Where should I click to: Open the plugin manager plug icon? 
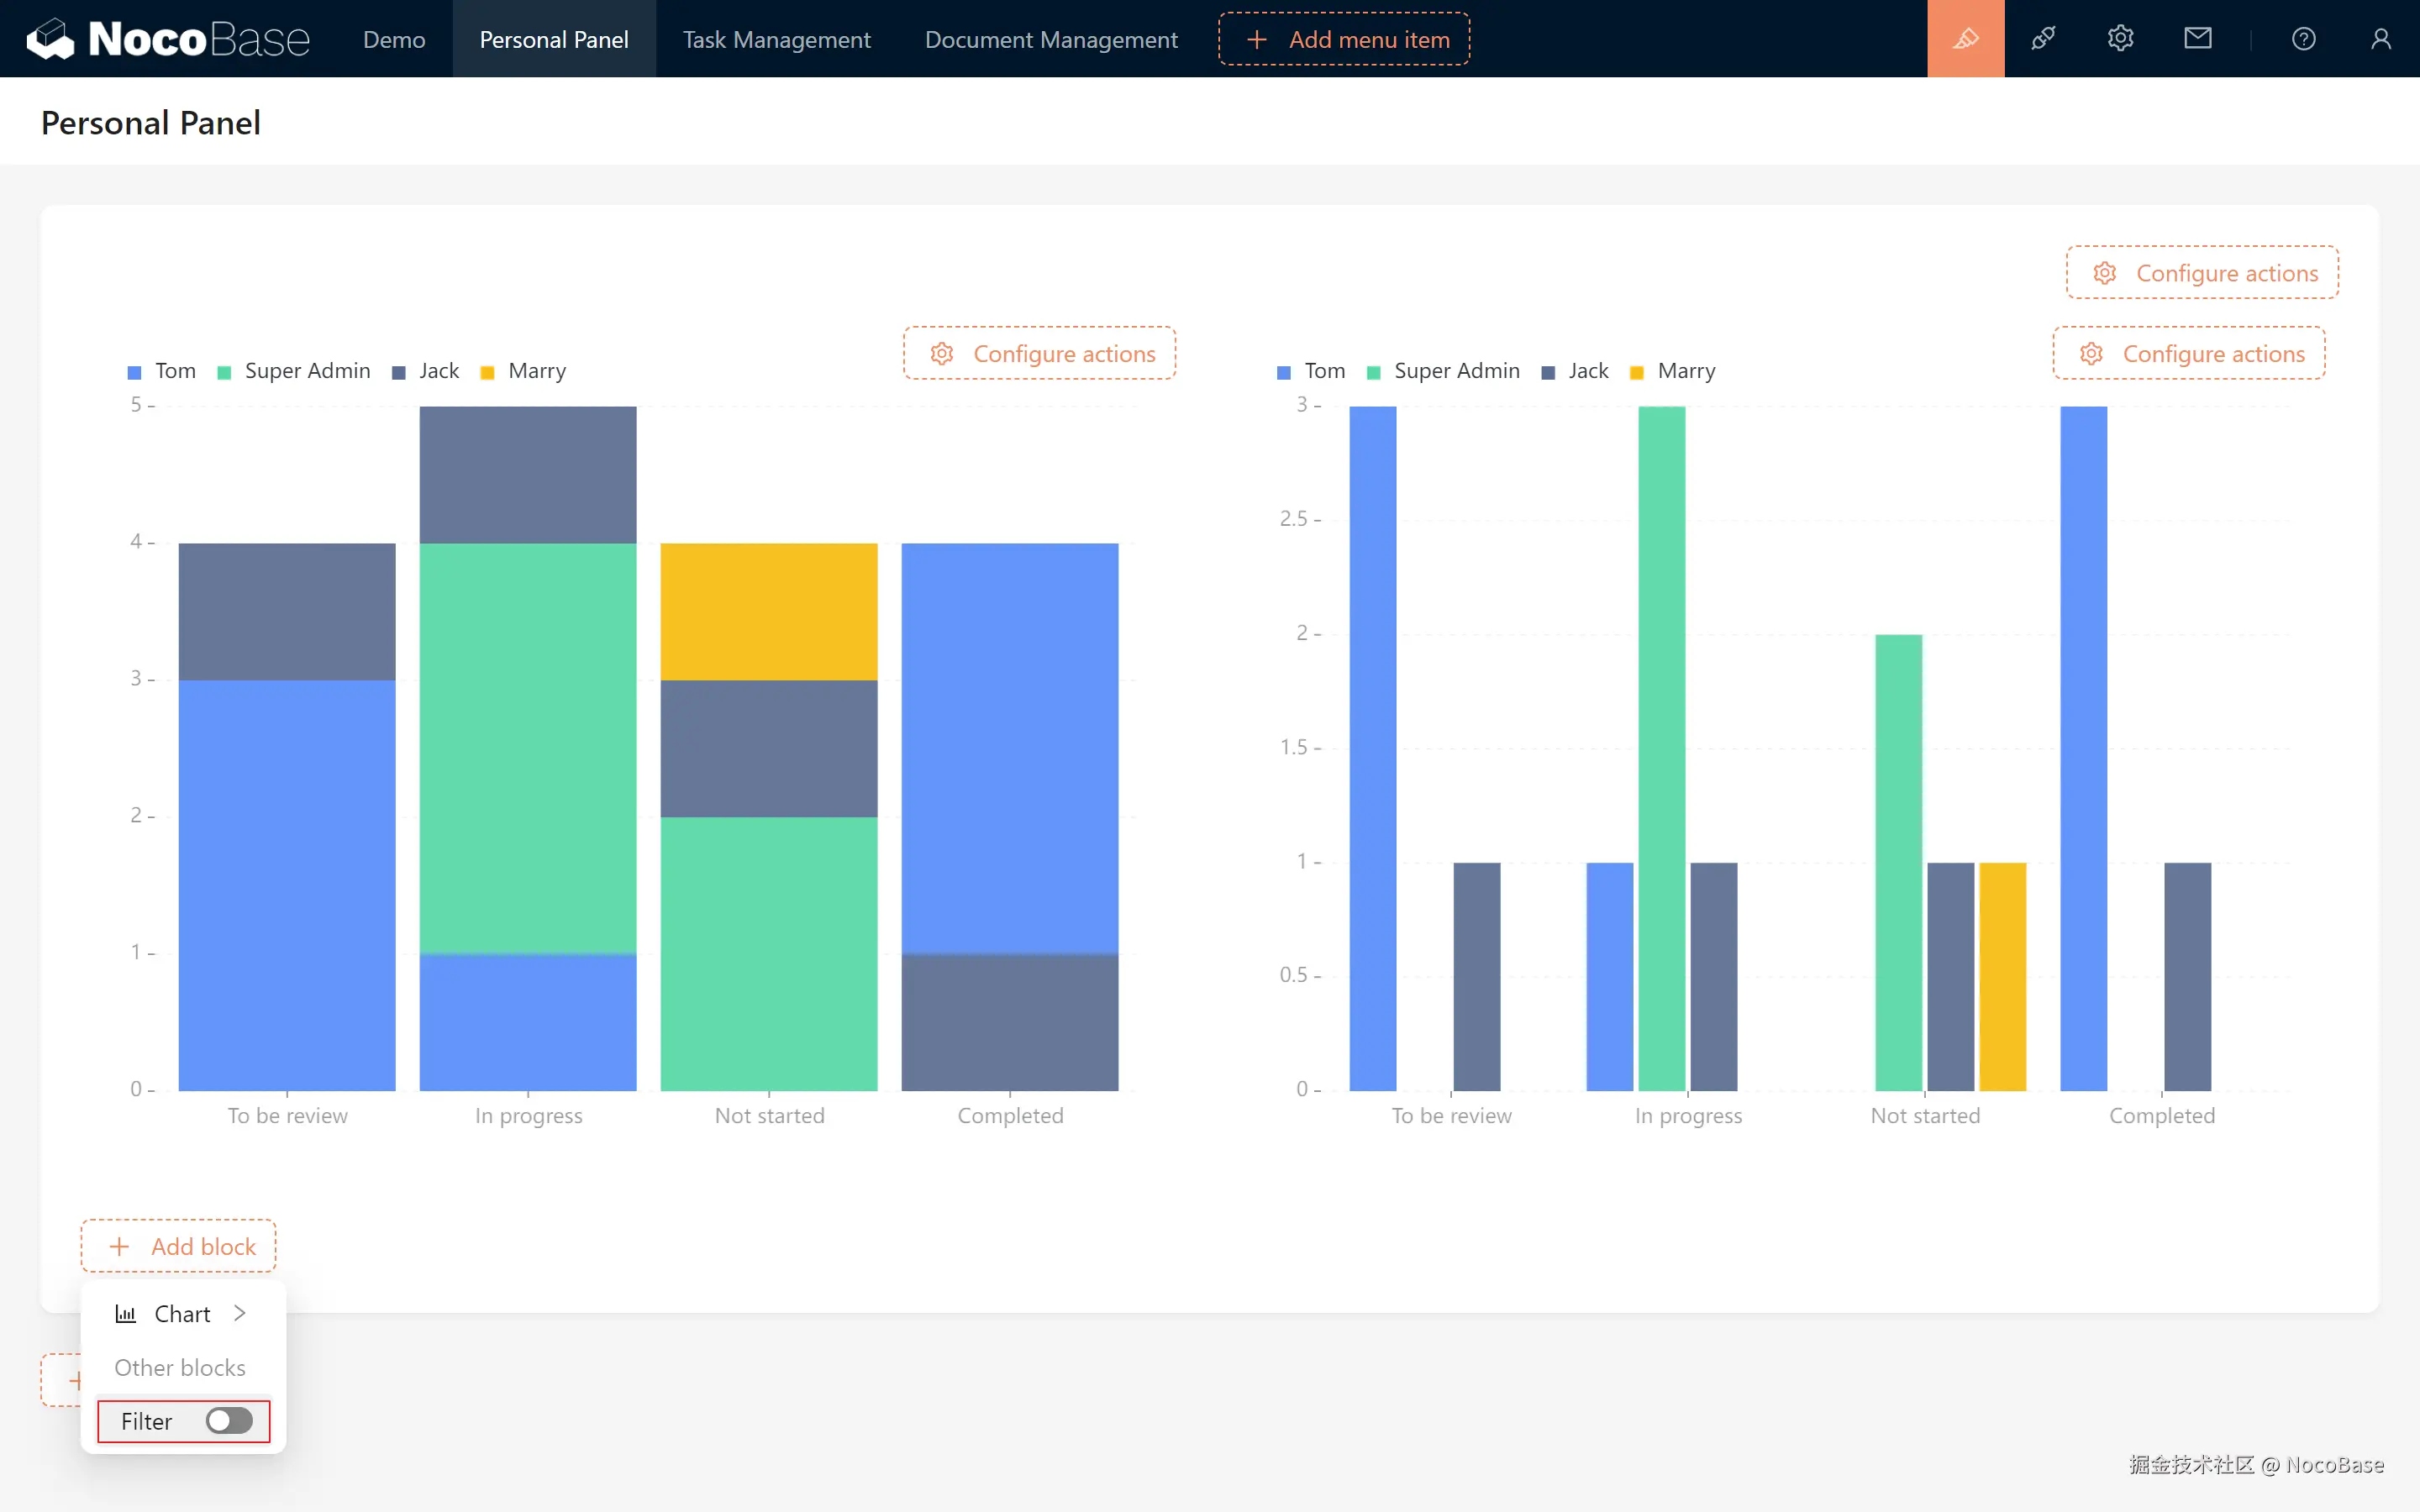[2043, 39]
